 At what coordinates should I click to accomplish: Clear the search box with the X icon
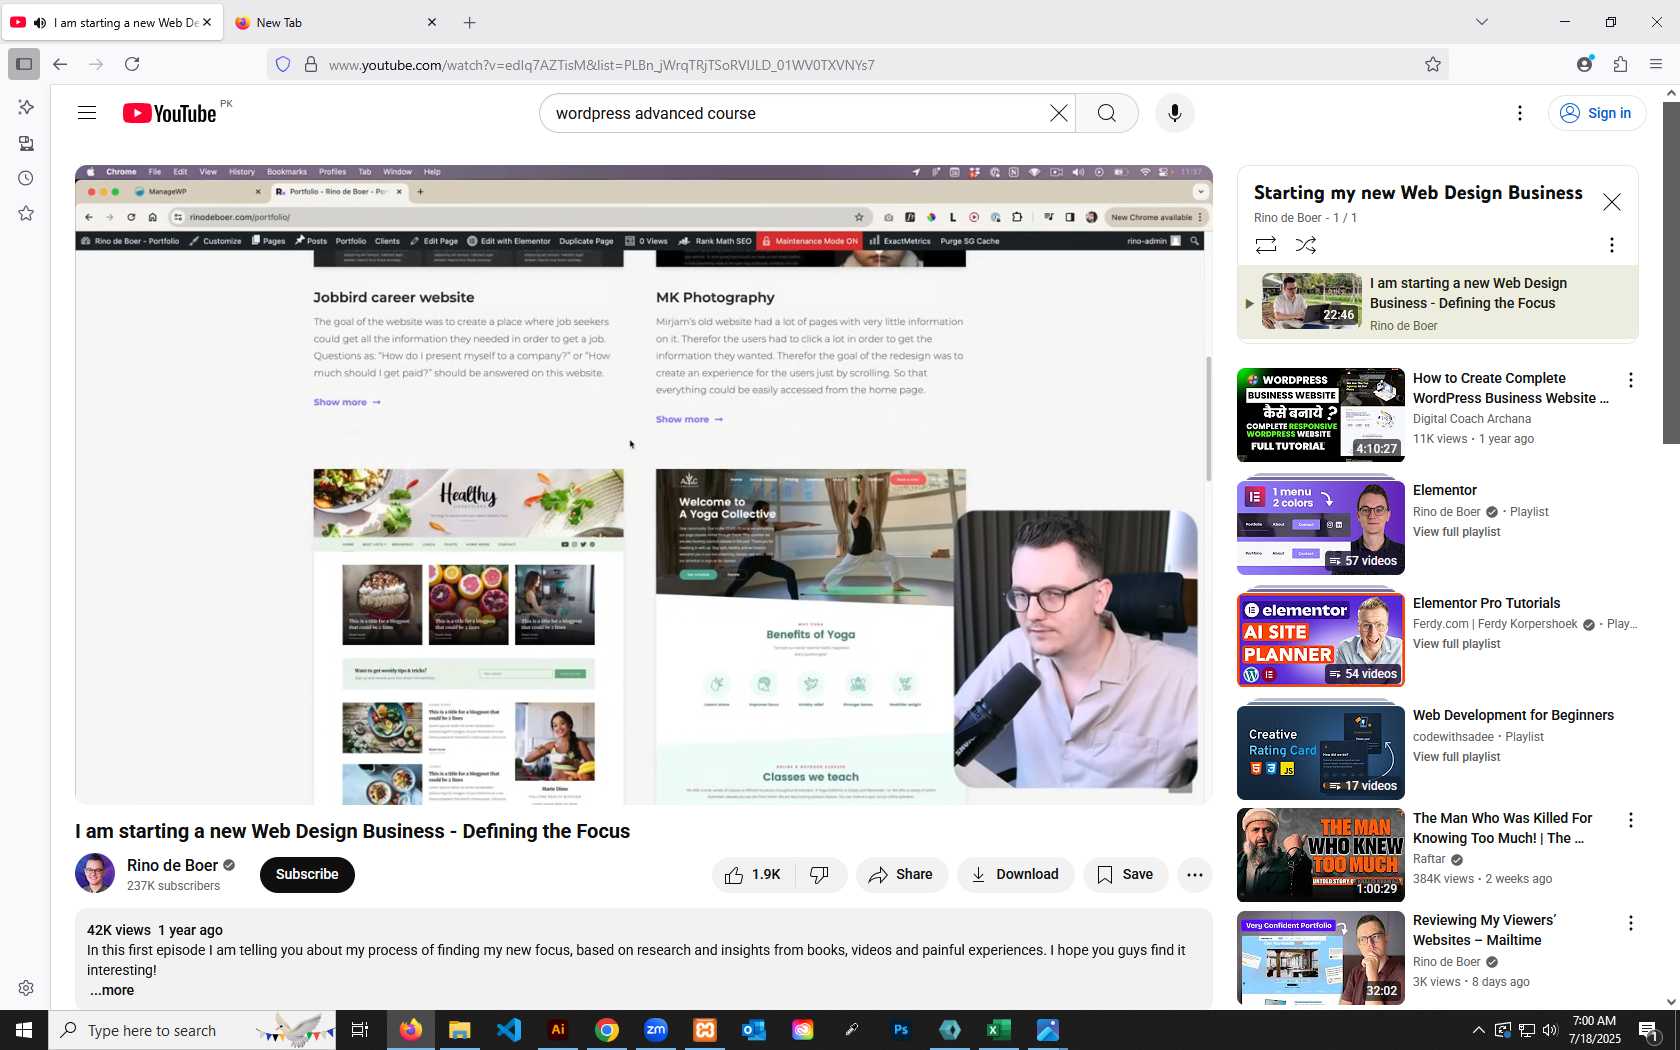(1058, 113)
